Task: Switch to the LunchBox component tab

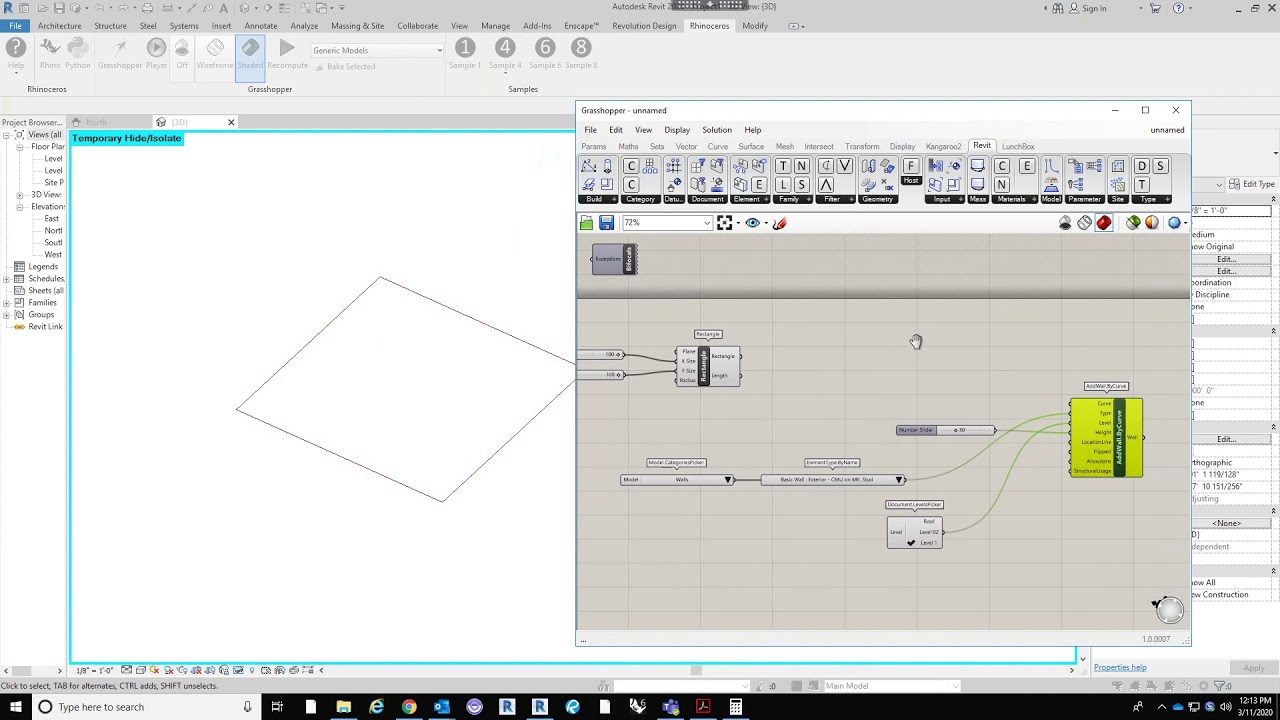Action: point(1018,147)
